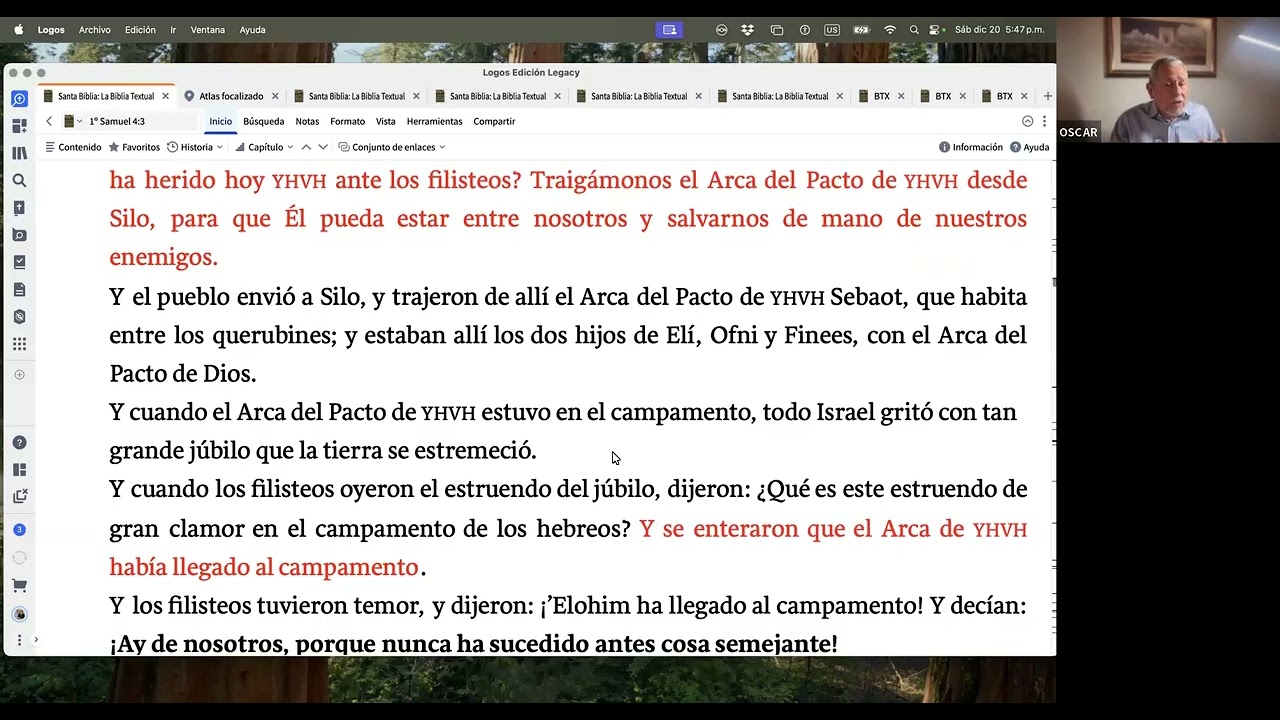Screen dimensions: 1280x720
Task: Collapse the toolbar with circled chevron
Action: [x=1027, y=121]
